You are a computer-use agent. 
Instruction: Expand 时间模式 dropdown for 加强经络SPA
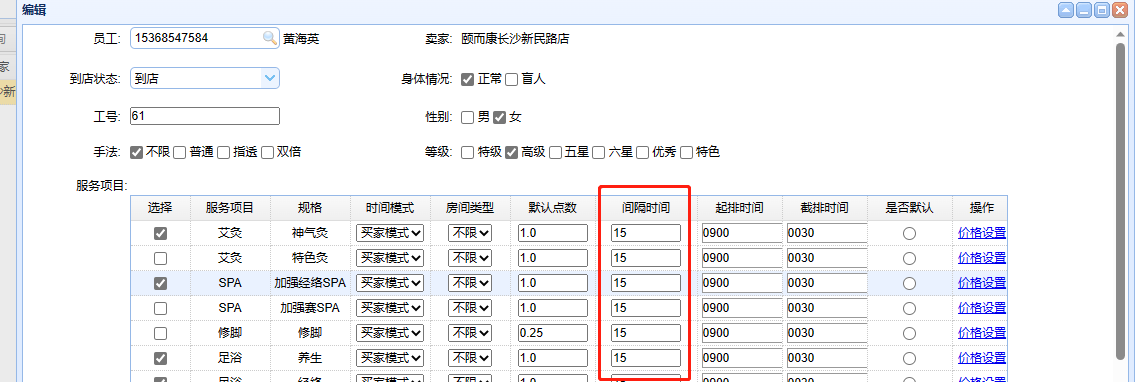390,283
